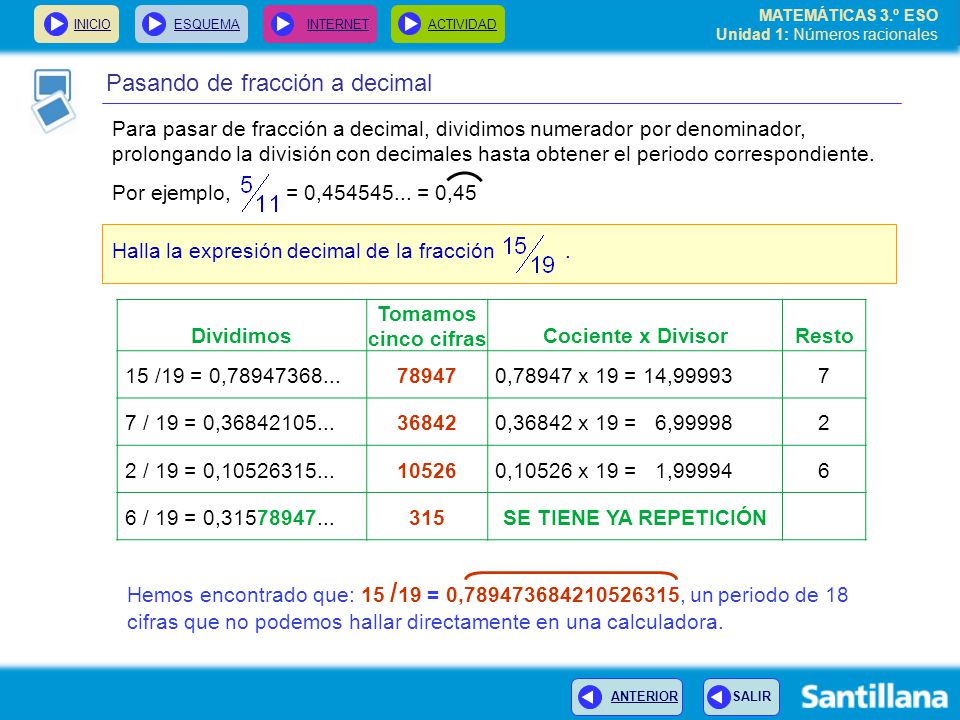Click the arrow icon beside SALIR
The height and width of the screenshot is (720, 960).
[x=718, y=697]
